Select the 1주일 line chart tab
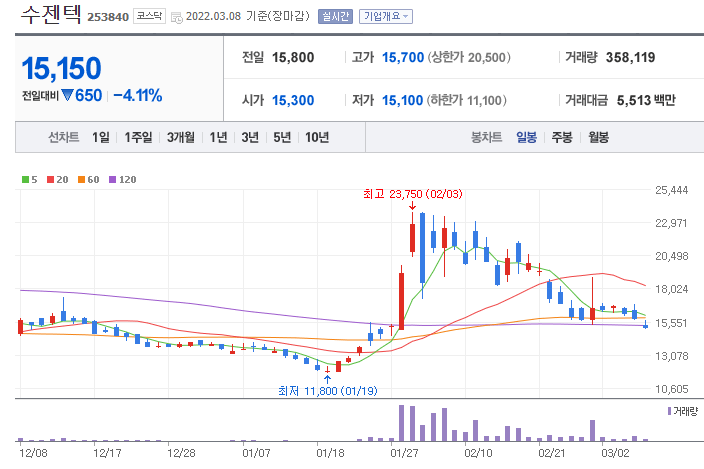704x469 pixels. pos(138,137)
